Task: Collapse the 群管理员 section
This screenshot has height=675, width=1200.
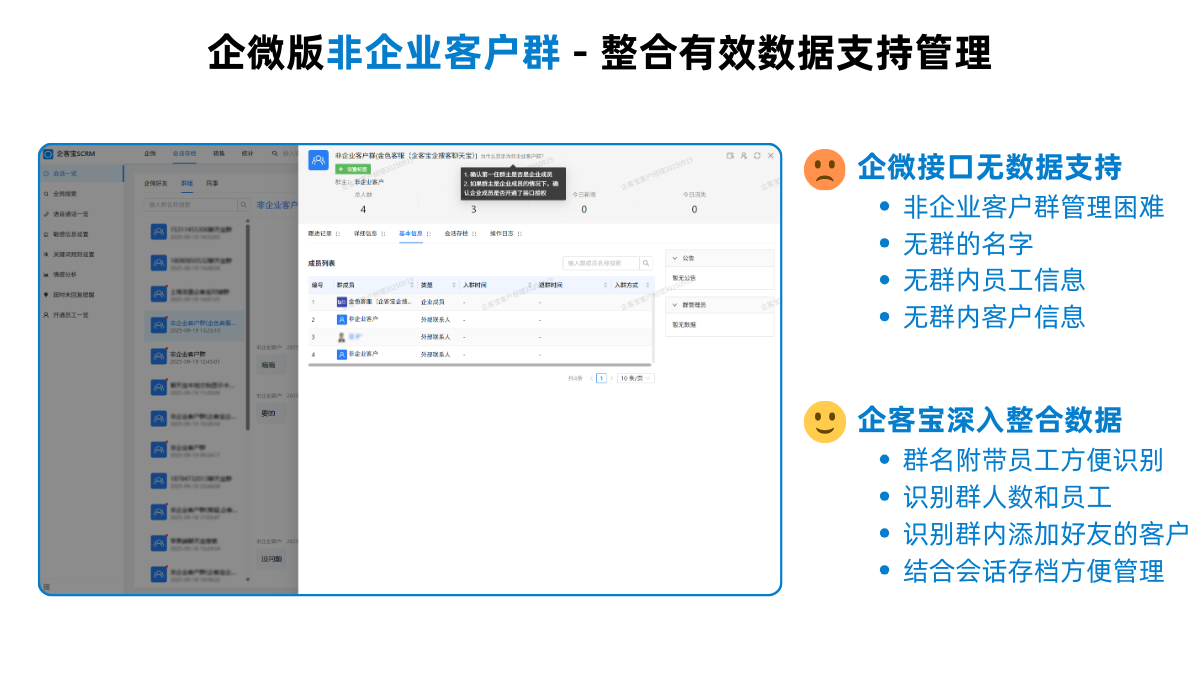Action: pos(675,304)
